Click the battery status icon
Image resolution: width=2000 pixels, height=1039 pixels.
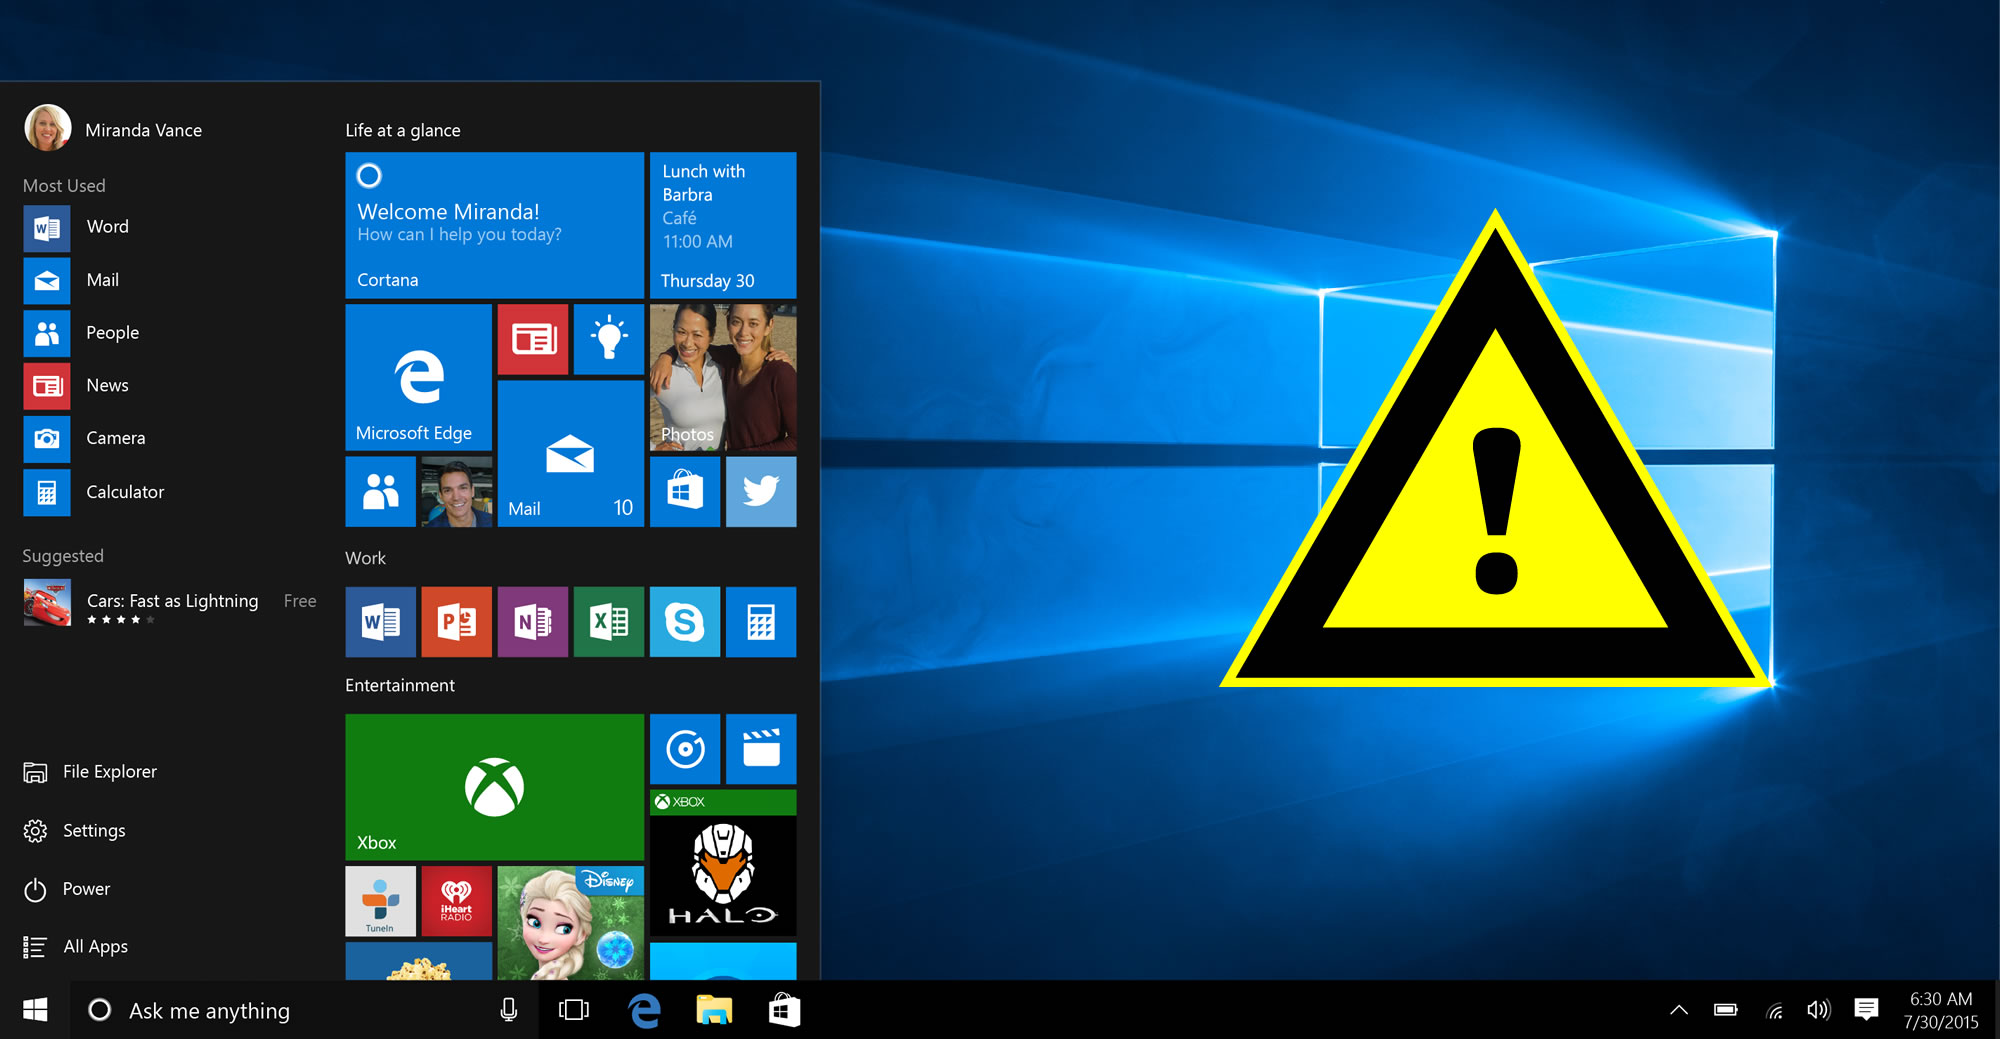click(x=1726, y=1010)
